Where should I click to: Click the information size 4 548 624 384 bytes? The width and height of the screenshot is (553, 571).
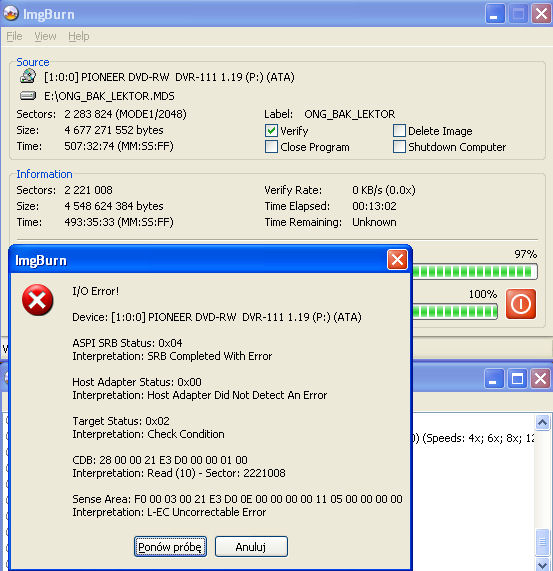[x=114, y=206]
